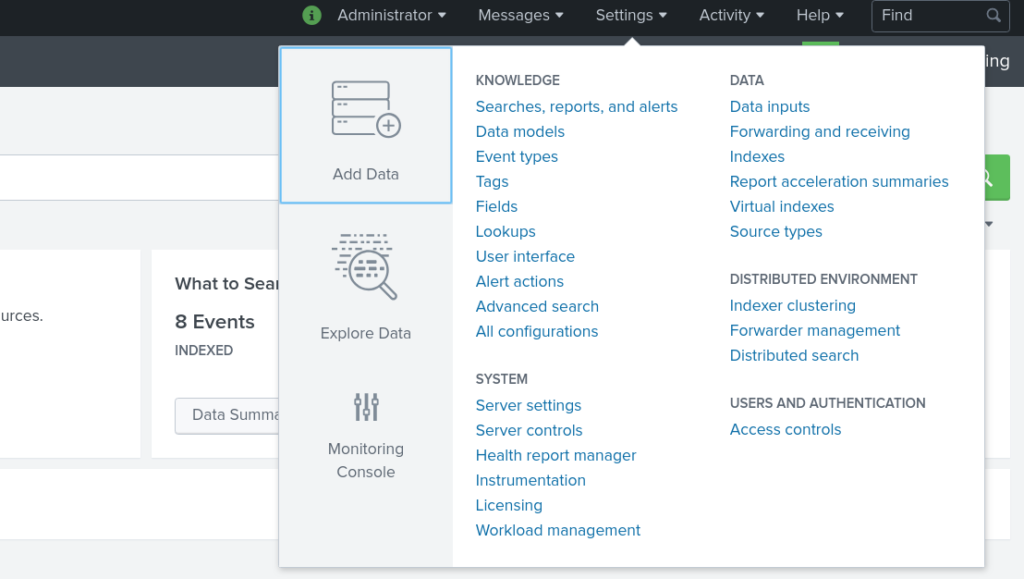Open Data models settings
The width and height of the screenshot is (1024, 579).
(x=520, y=131)
